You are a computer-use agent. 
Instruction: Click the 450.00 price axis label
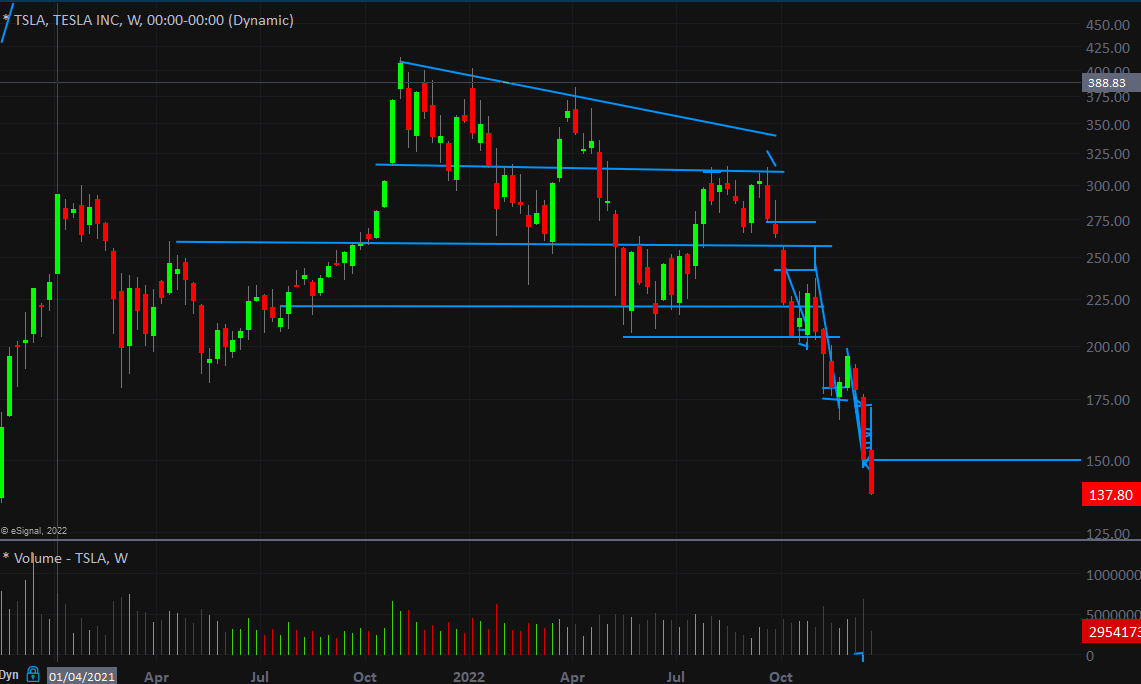pyautogui.click(x=1108, y=25)
